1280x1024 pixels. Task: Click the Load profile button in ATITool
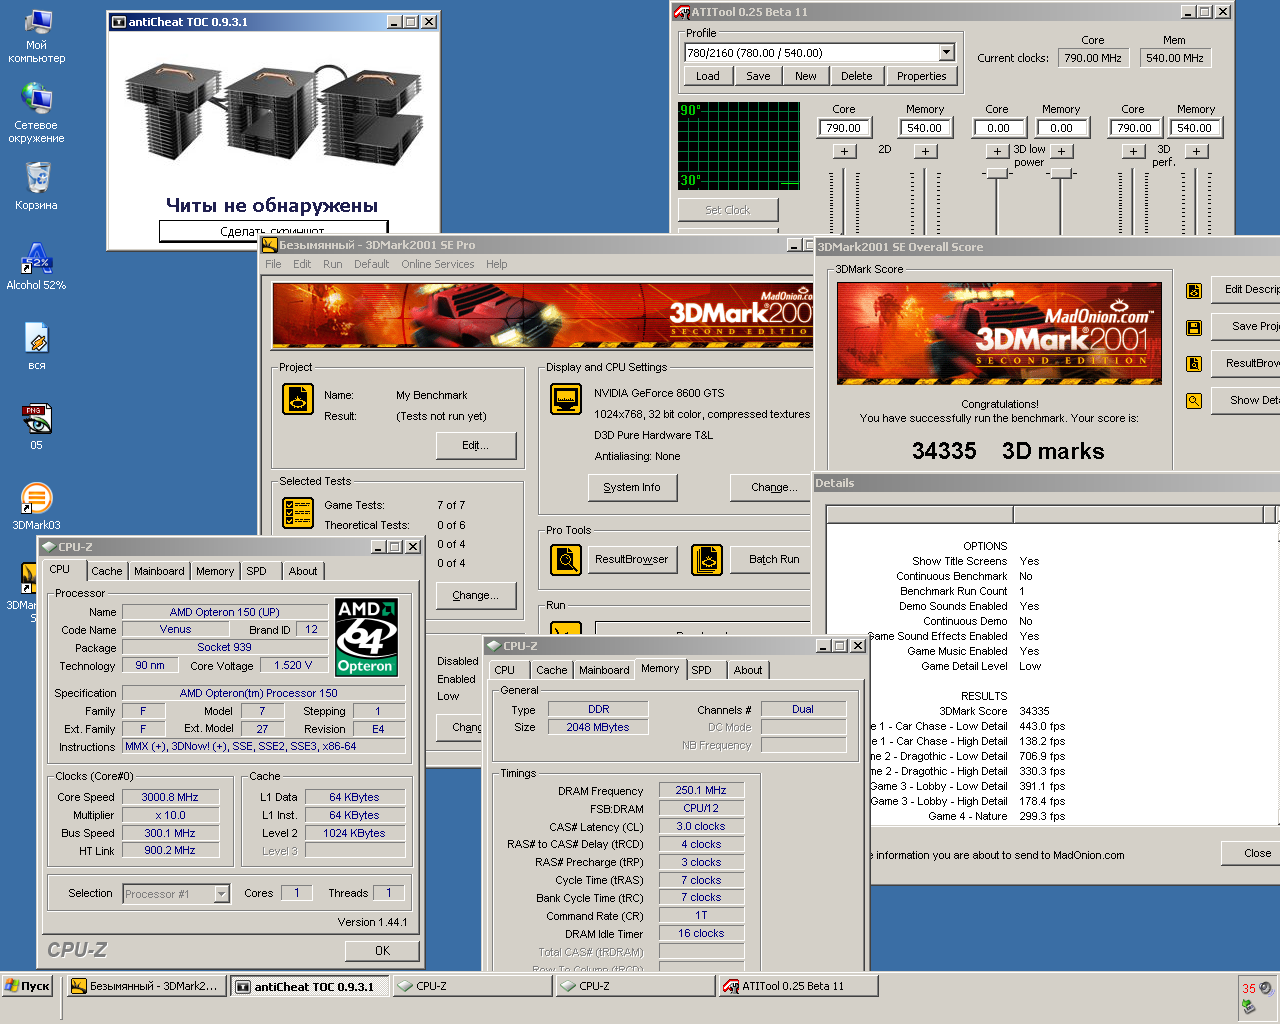point(708,76)
